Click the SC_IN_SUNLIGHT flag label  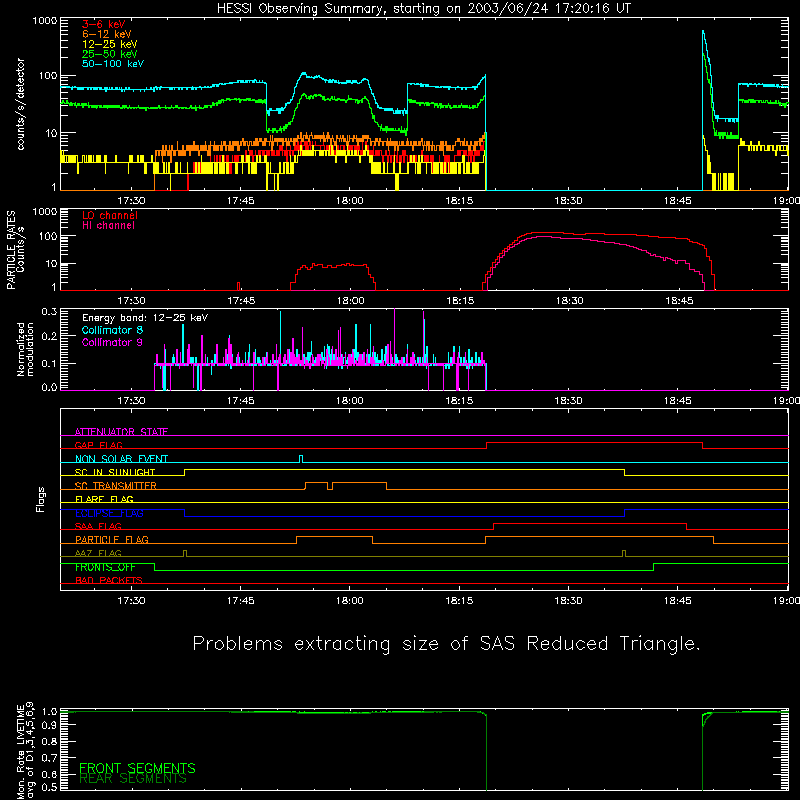pyautogui.click(x=115, y=472)
